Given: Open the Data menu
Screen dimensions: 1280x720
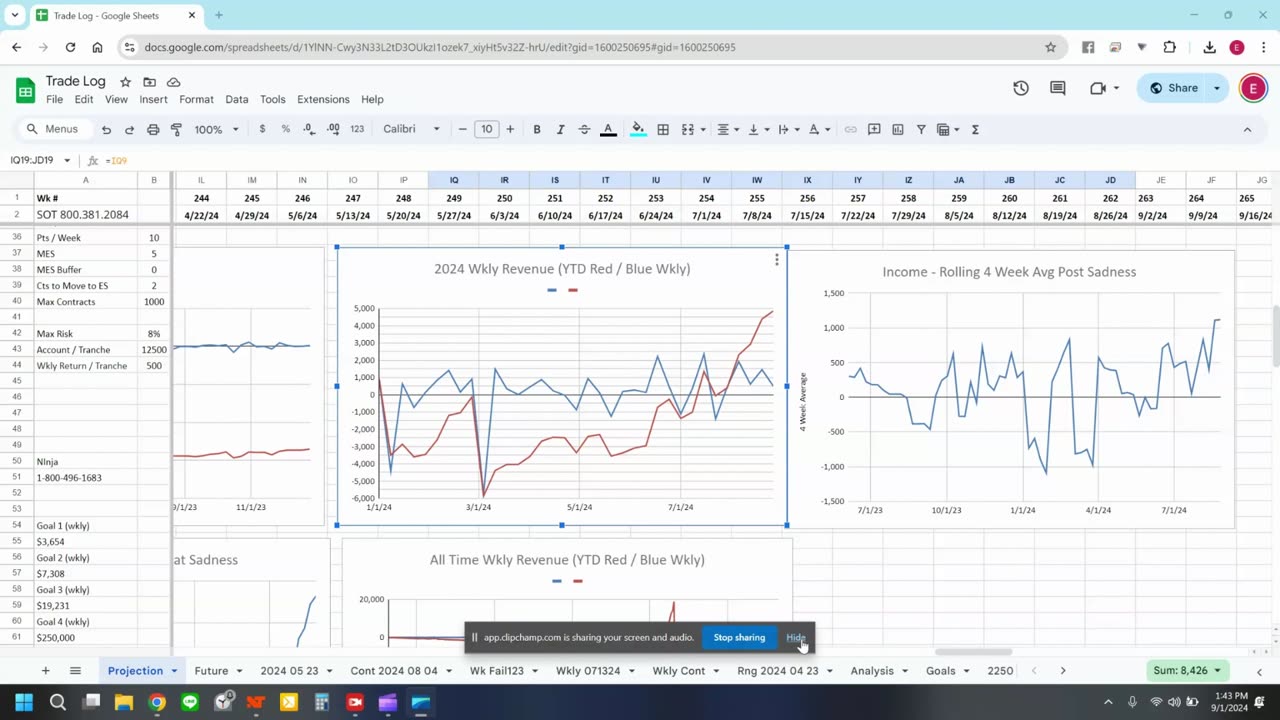Looking at the screenshot, I should pos(237,99).
